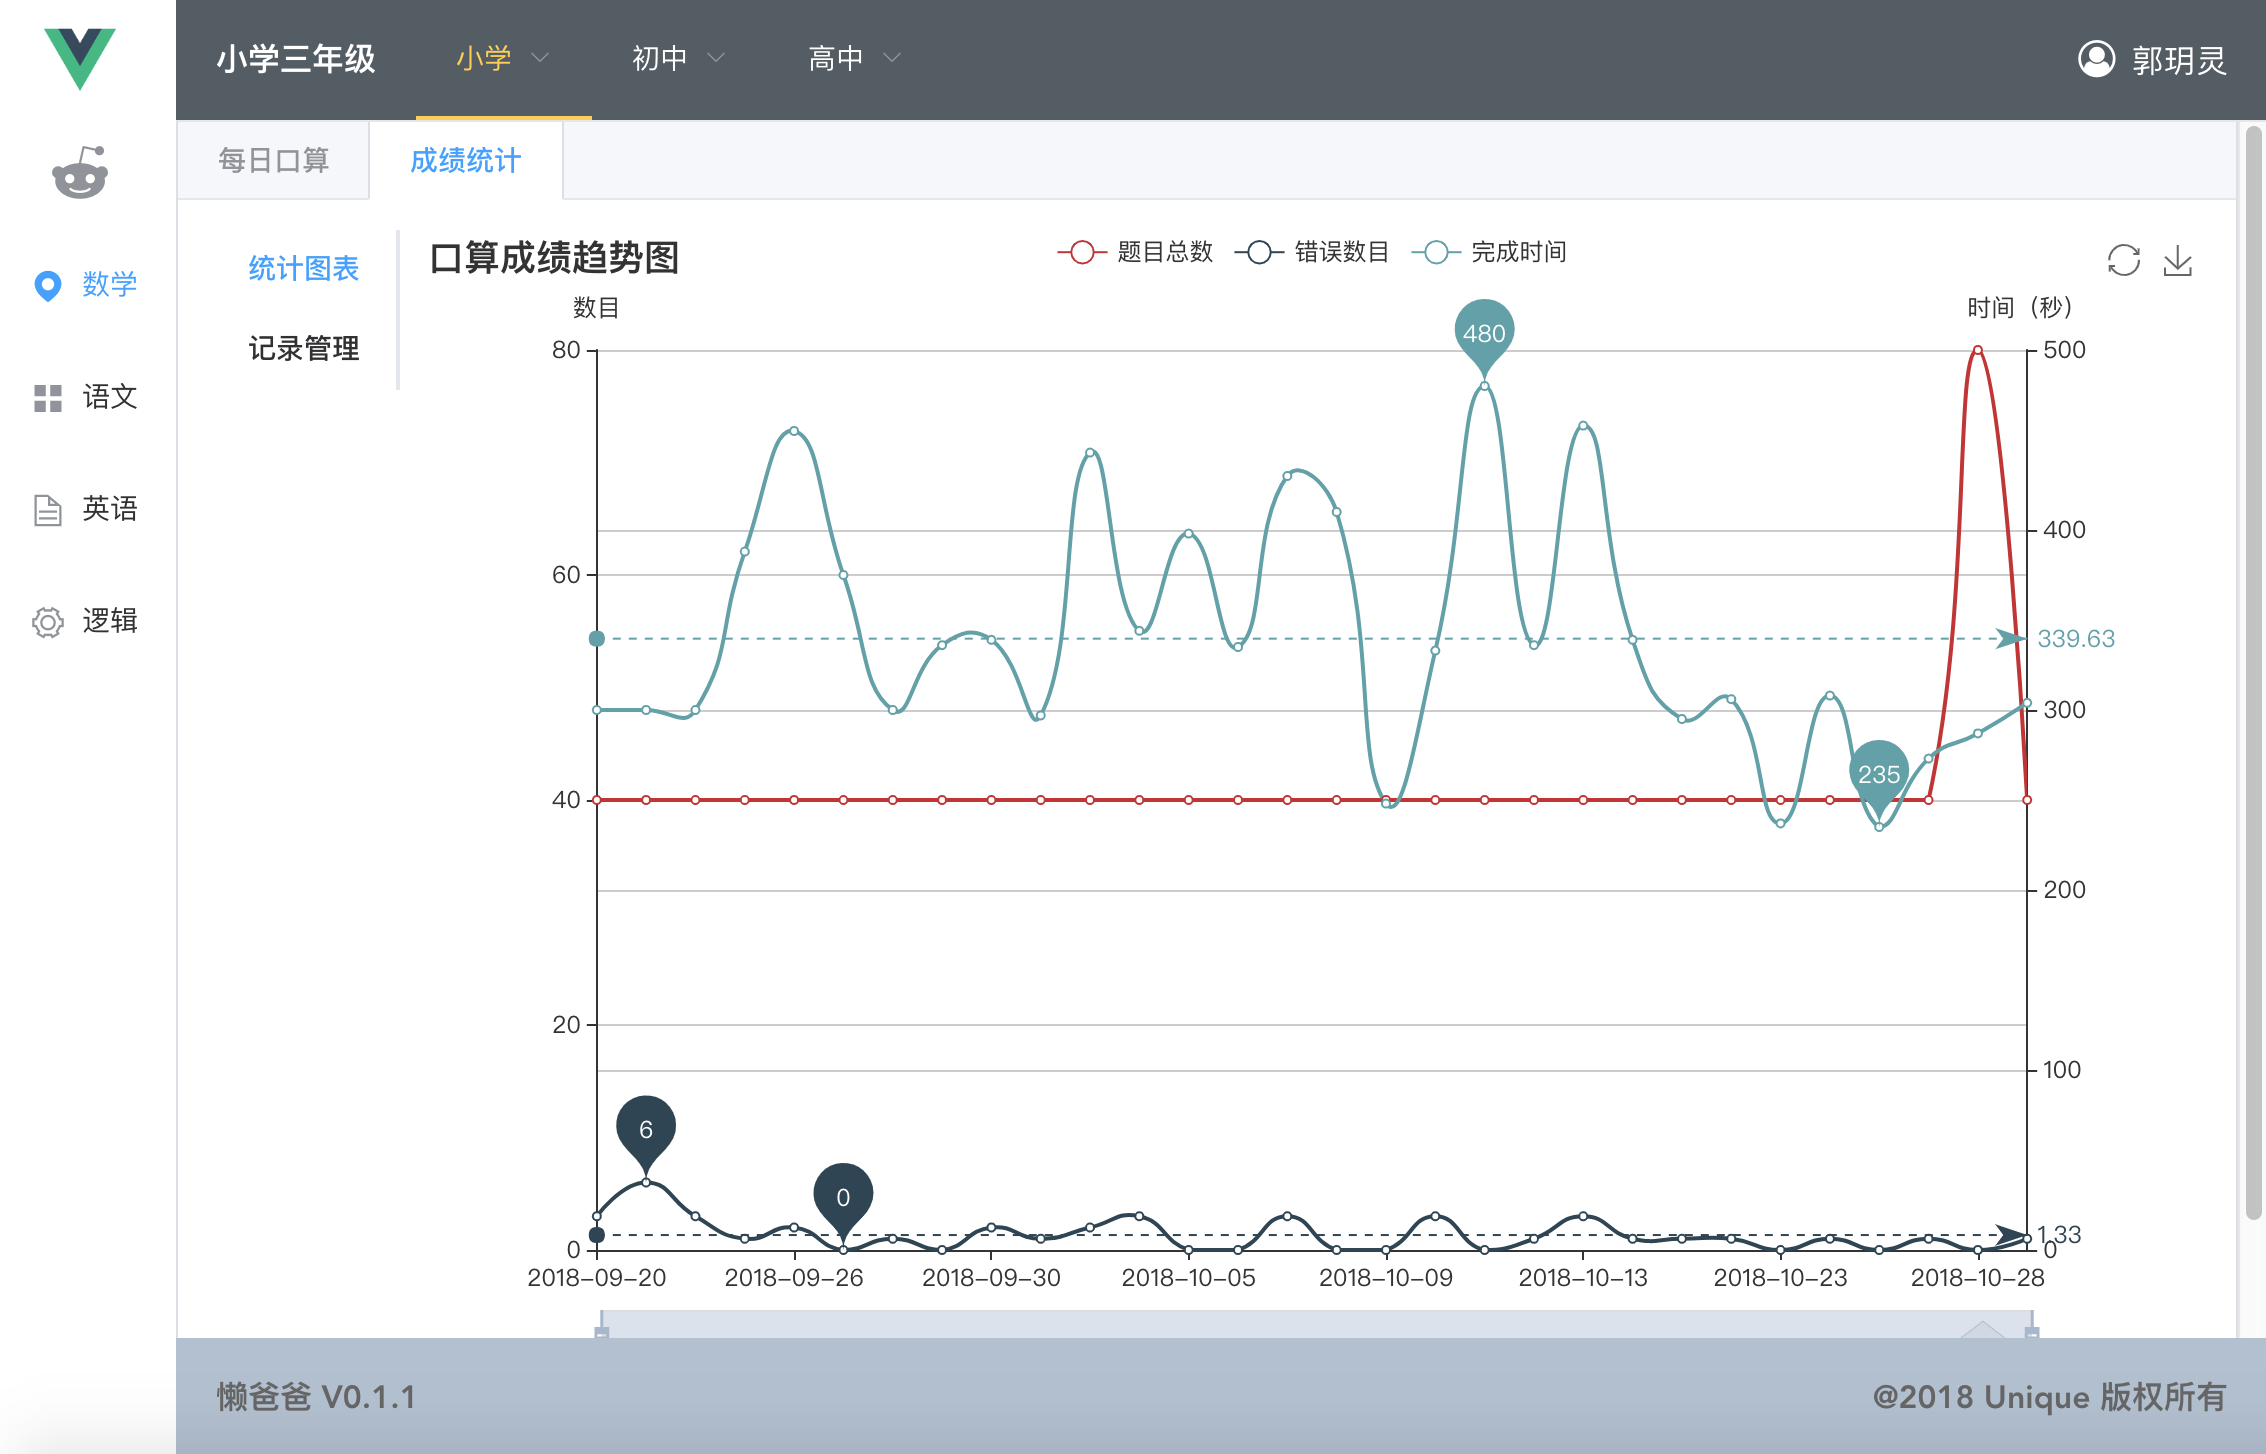The height and width of the screenshot is (1454, 2266).
Task: Switch to the 每日口算 tab
Action: [x=273, y=160]
